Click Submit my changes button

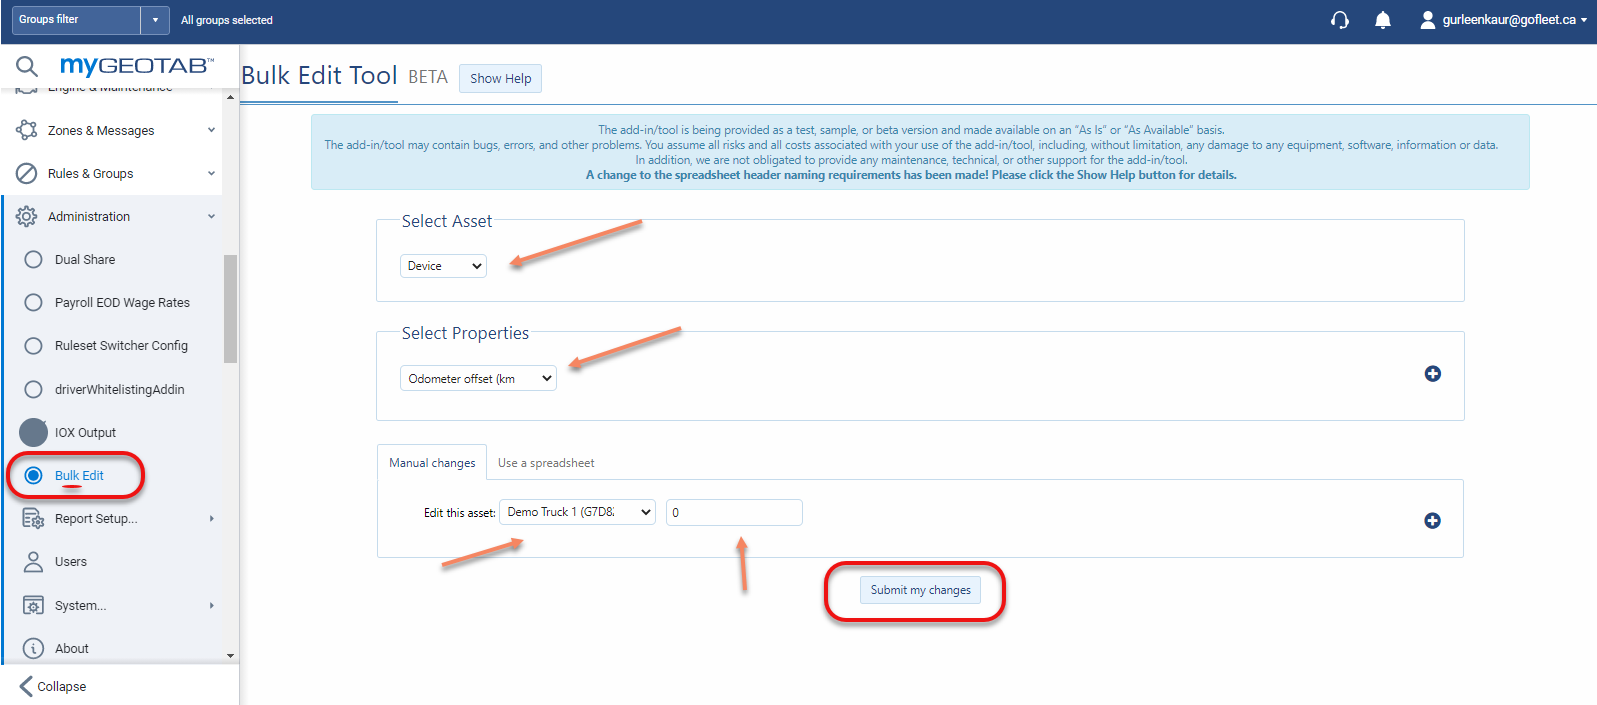[x=920, y=590]
